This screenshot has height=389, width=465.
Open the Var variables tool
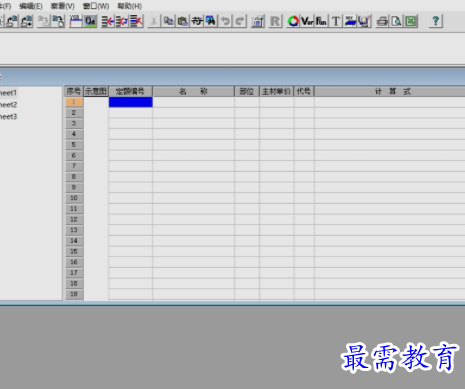307,21
